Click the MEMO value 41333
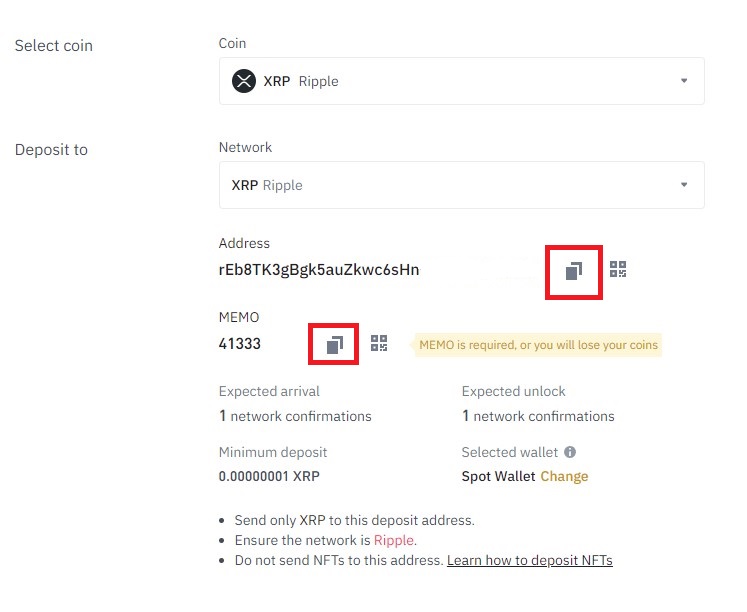 [240, 343]
